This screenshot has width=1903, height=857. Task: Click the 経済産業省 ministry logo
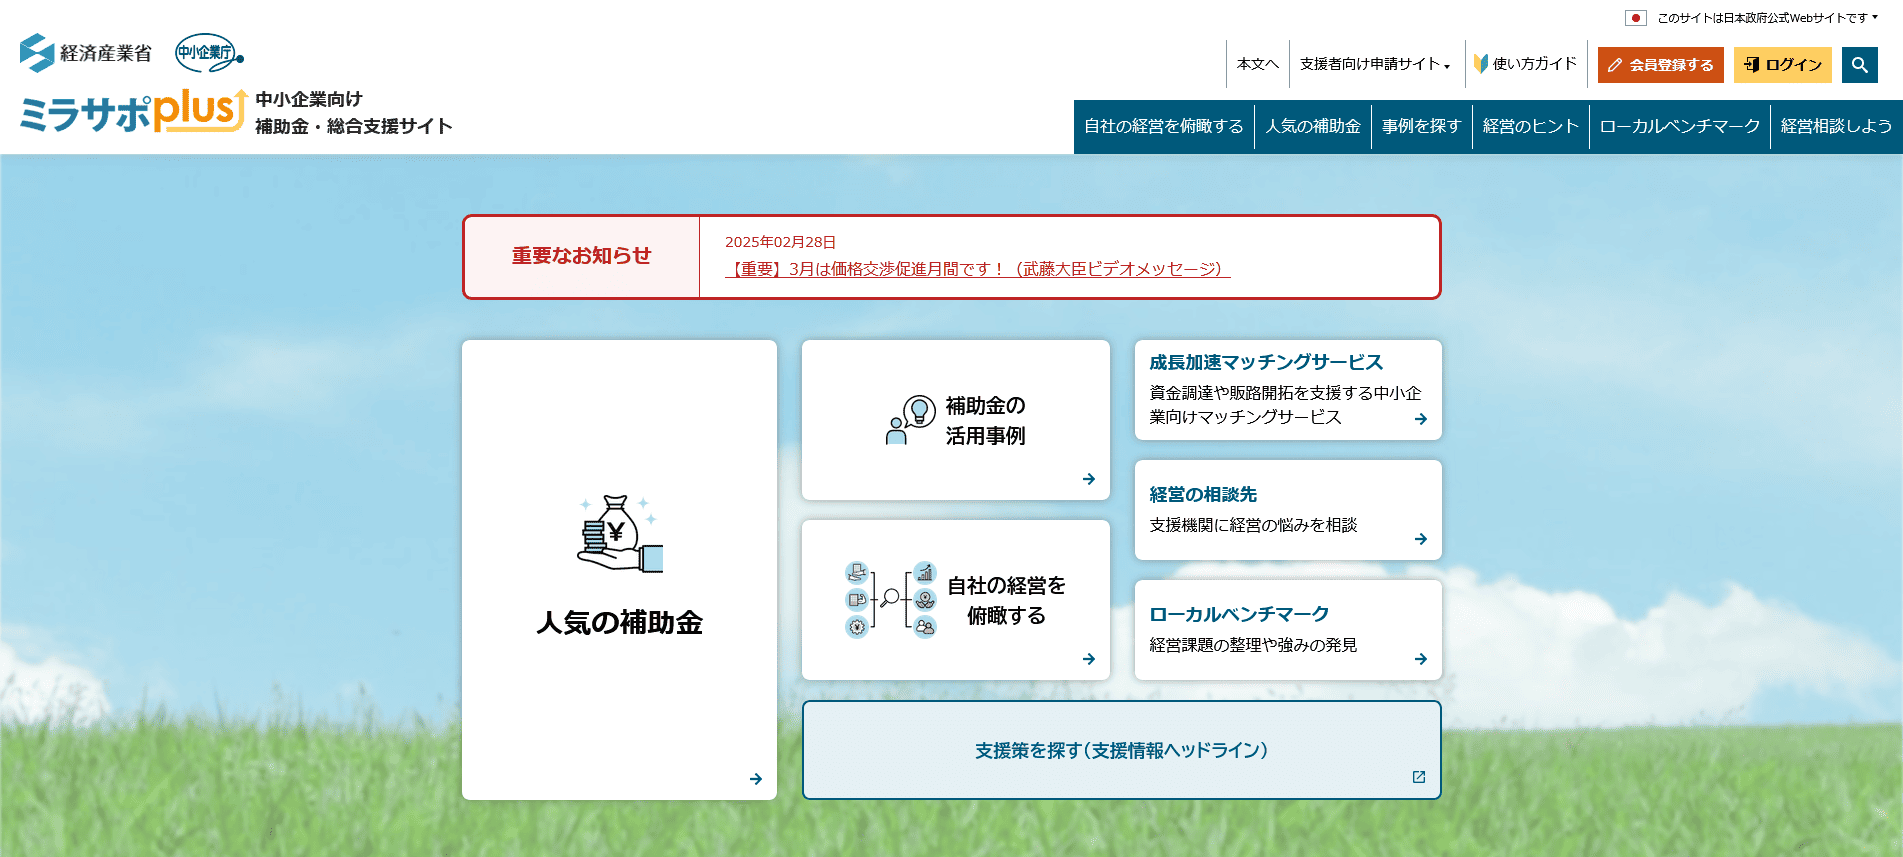coord(86,53)
